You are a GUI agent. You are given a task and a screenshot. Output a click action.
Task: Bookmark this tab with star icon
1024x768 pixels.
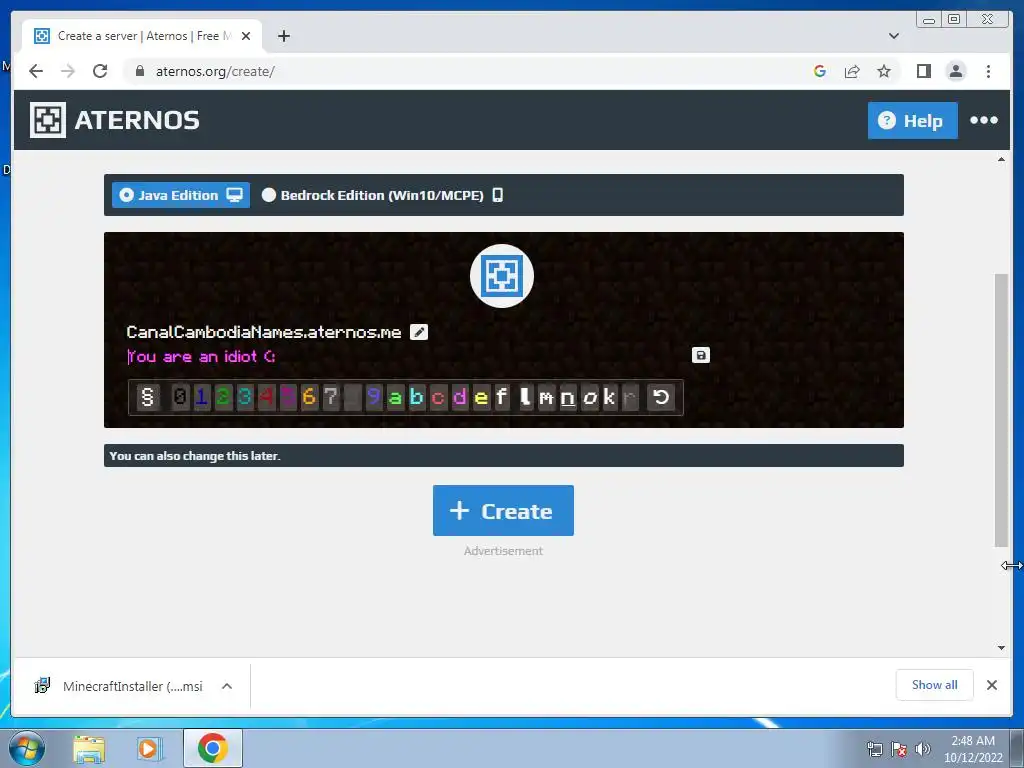coord(884,71)
